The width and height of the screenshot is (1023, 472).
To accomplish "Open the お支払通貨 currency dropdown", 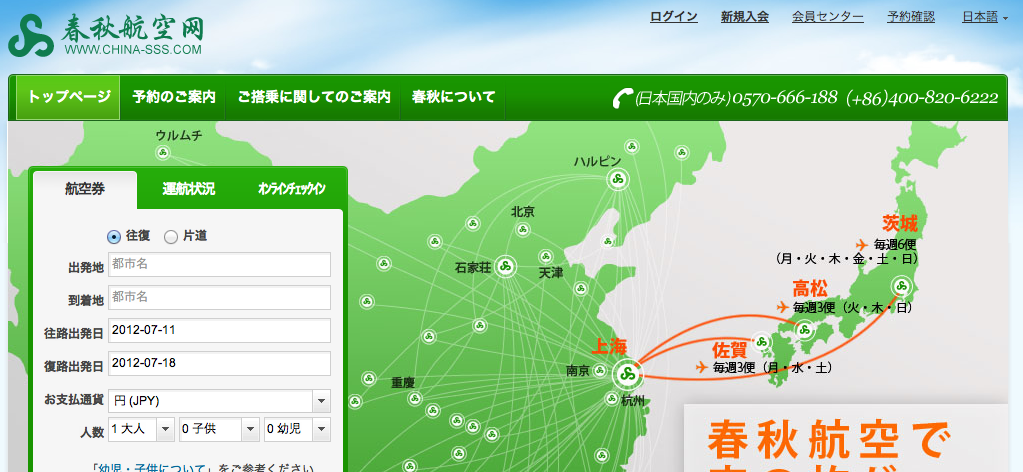I will click(219, 401).
